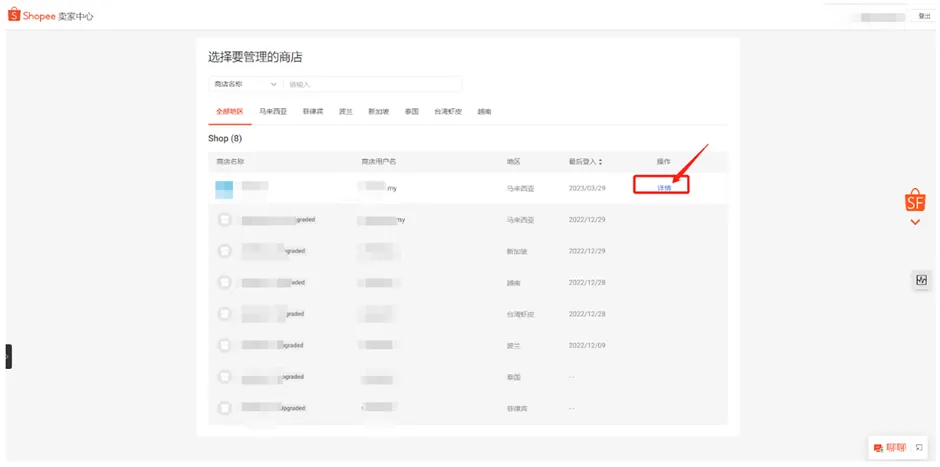Click the orange SF shopping bag icon
Image resolution: width=940 pixels, height=467 pixels.
coord(915,201)
